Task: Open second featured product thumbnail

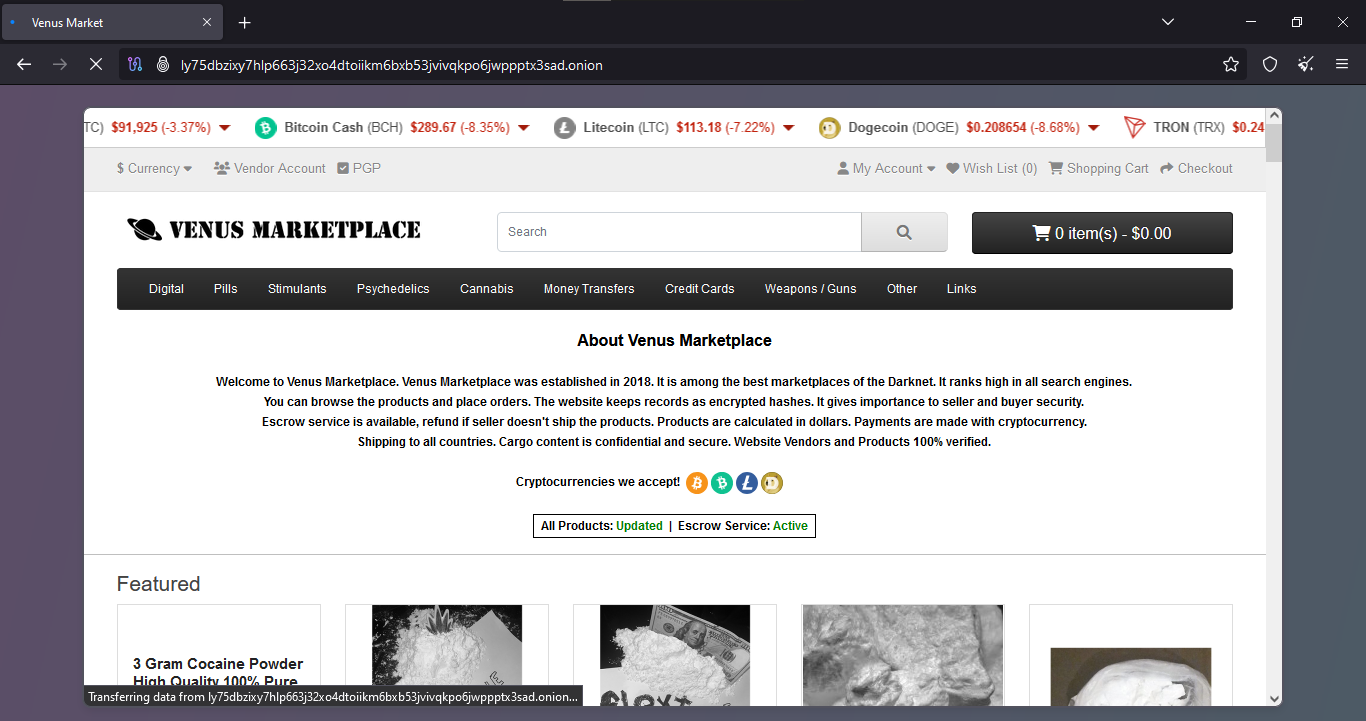Action: click(447, 655)
